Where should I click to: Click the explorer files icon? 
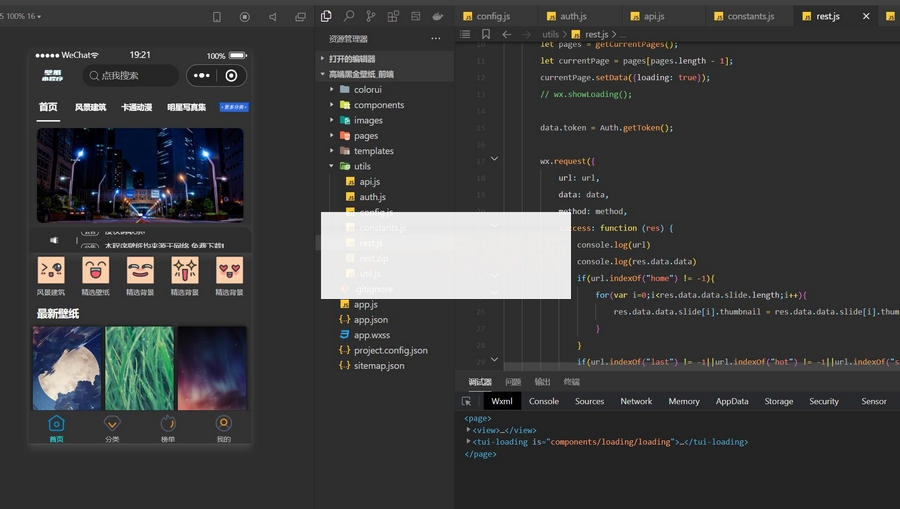(326, 16)
